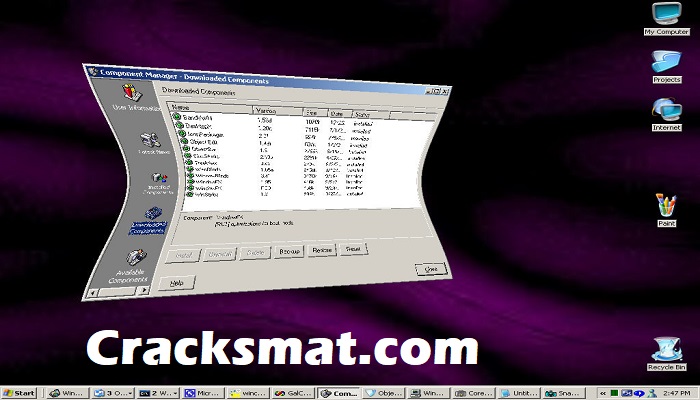700x400 pixels.
Task: Sort the list by the Version column header
Action: (278, 110)
